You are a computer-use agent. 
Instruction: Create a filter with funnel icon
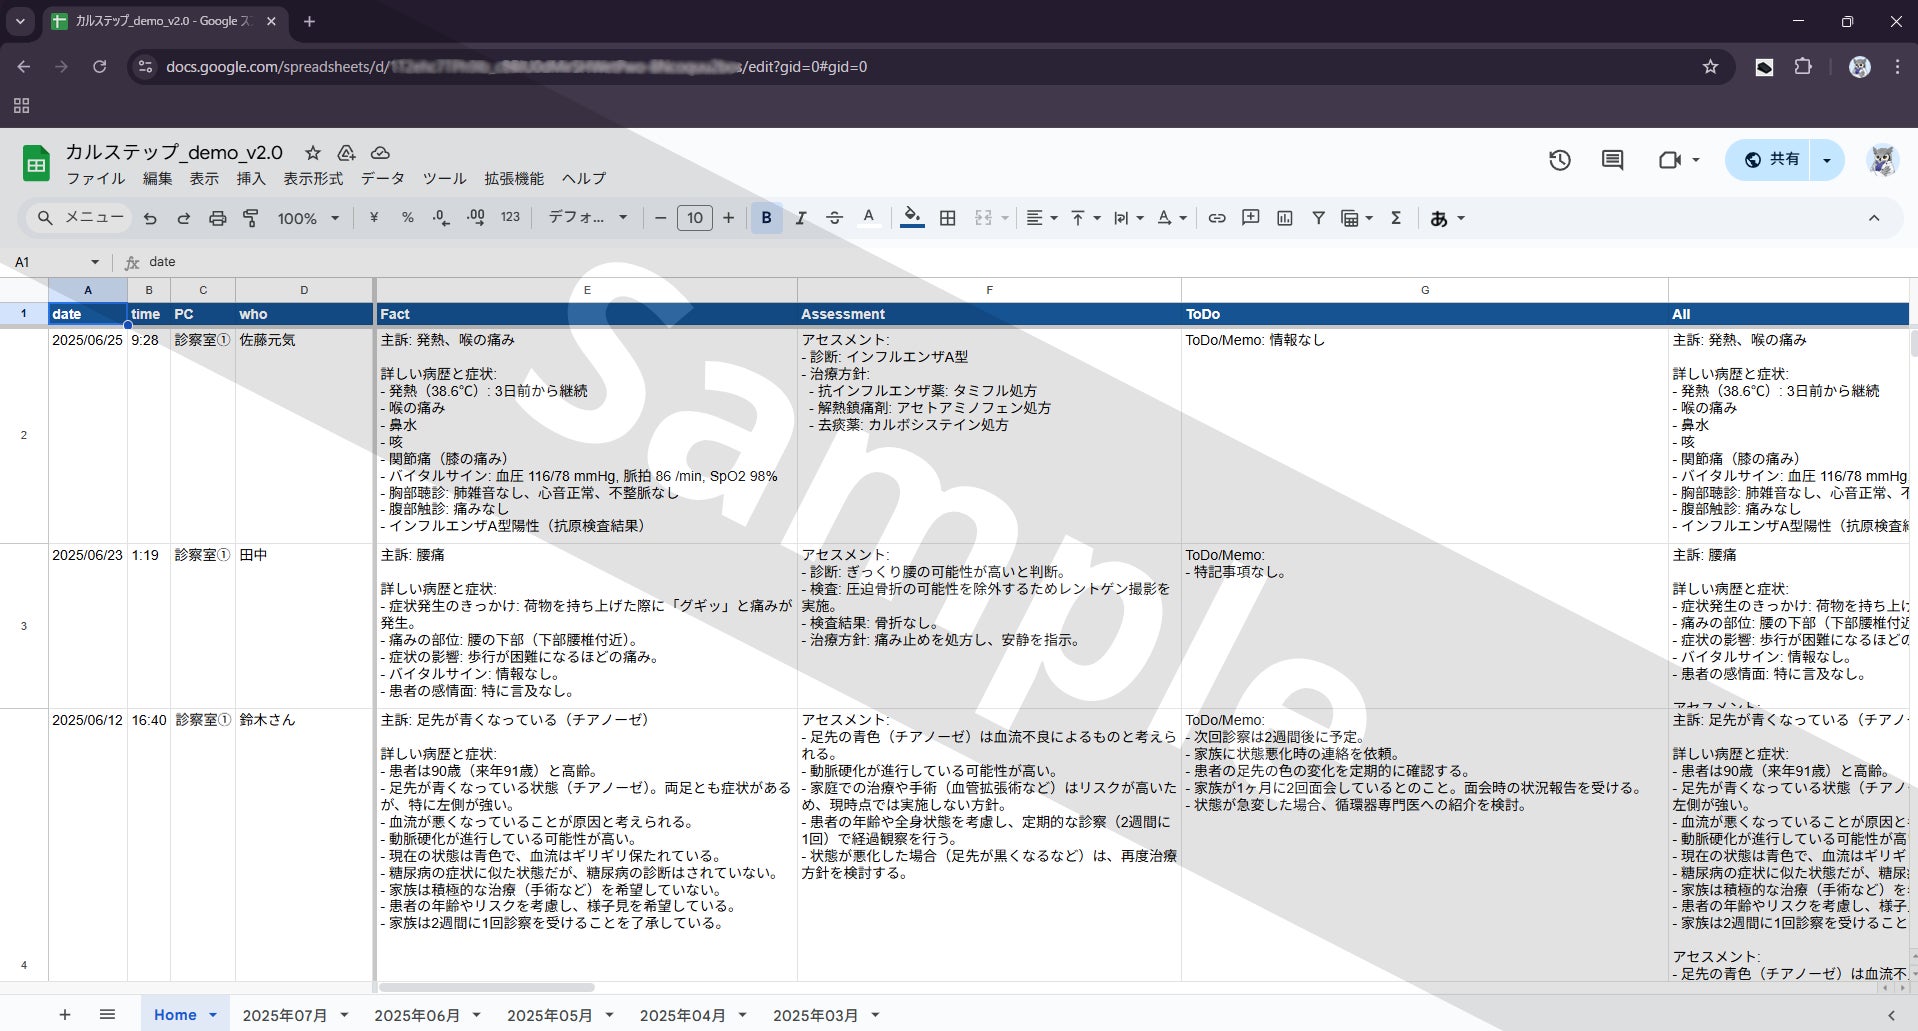[x=1319, y=218]
